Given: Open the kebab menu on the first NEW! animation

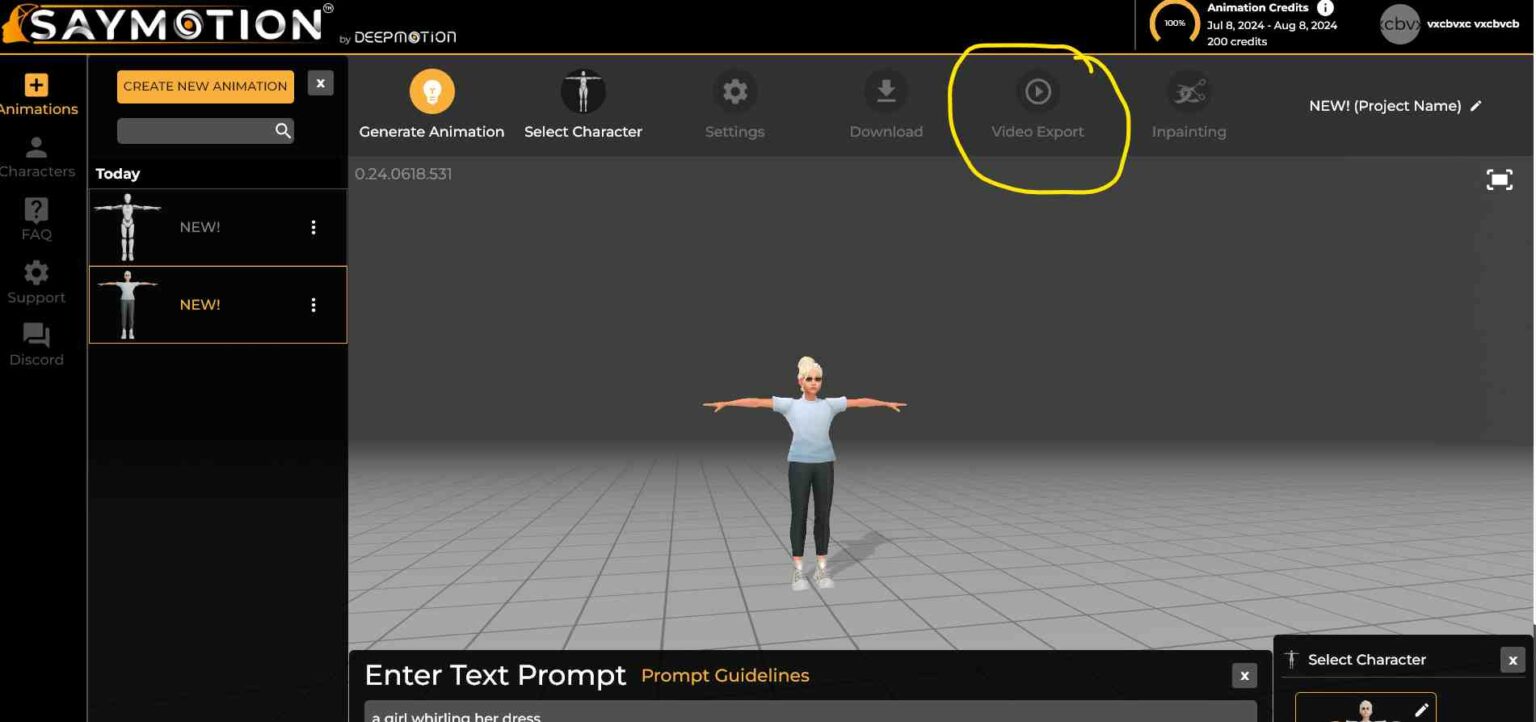Looking at the screenshot, I should click(313, 227).
